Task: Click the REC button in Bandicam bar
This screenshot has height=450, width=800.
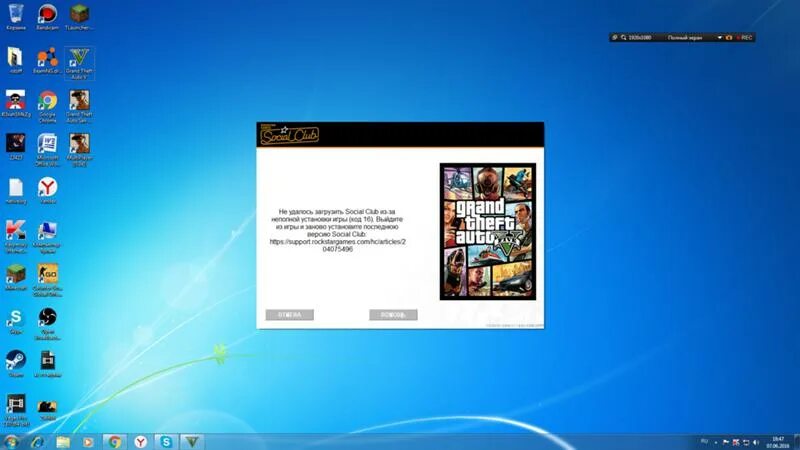Action: pos(745,38)
